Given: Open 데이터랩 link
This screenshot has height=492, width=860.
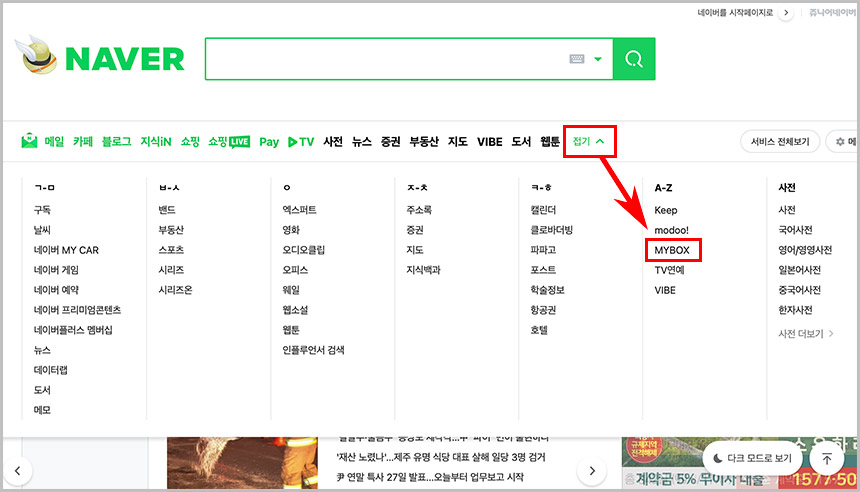Looking at the screenshot, I should pos(50,370).
